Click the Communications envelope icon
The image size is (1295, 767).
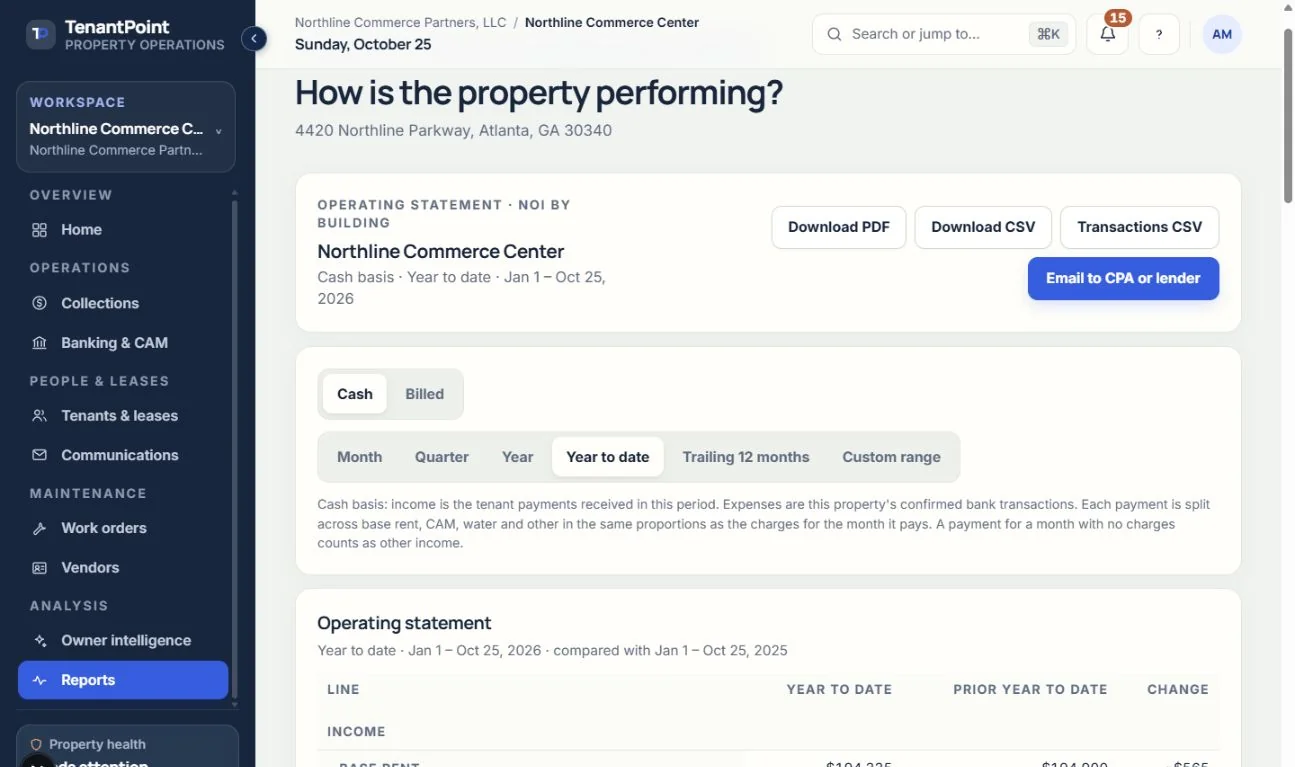pyautogui.click(x=40, y=455)
